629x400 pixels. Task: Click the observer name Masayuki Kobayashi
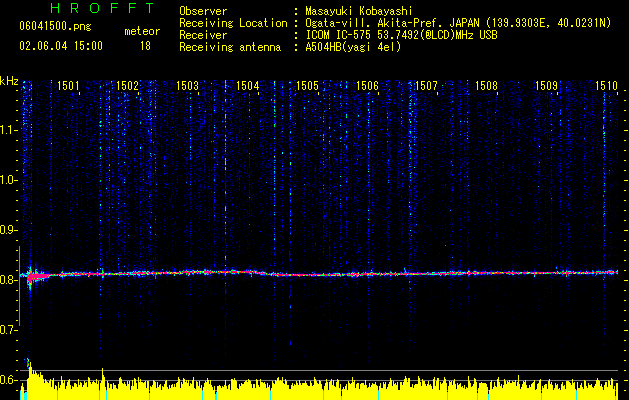358,11
